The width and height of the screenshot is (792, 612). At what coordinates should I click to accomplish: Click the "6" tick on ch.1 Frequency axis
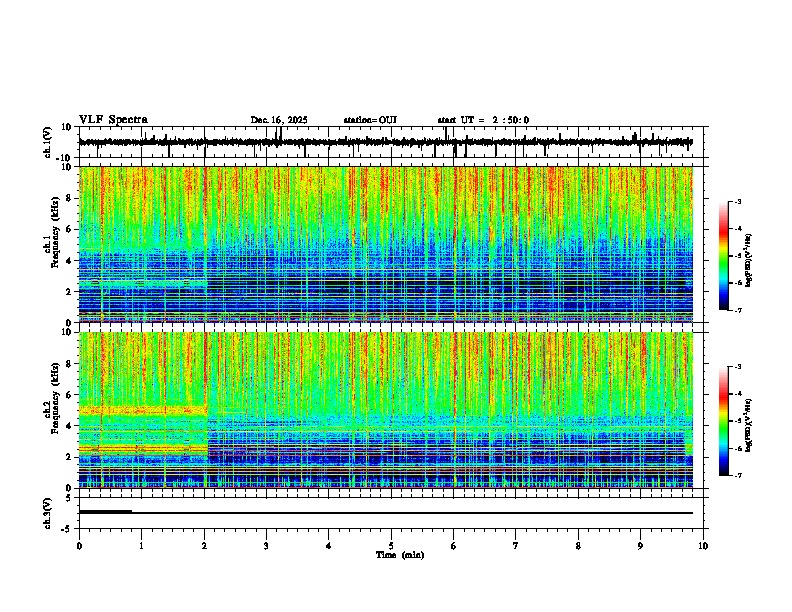pos(70,229)
